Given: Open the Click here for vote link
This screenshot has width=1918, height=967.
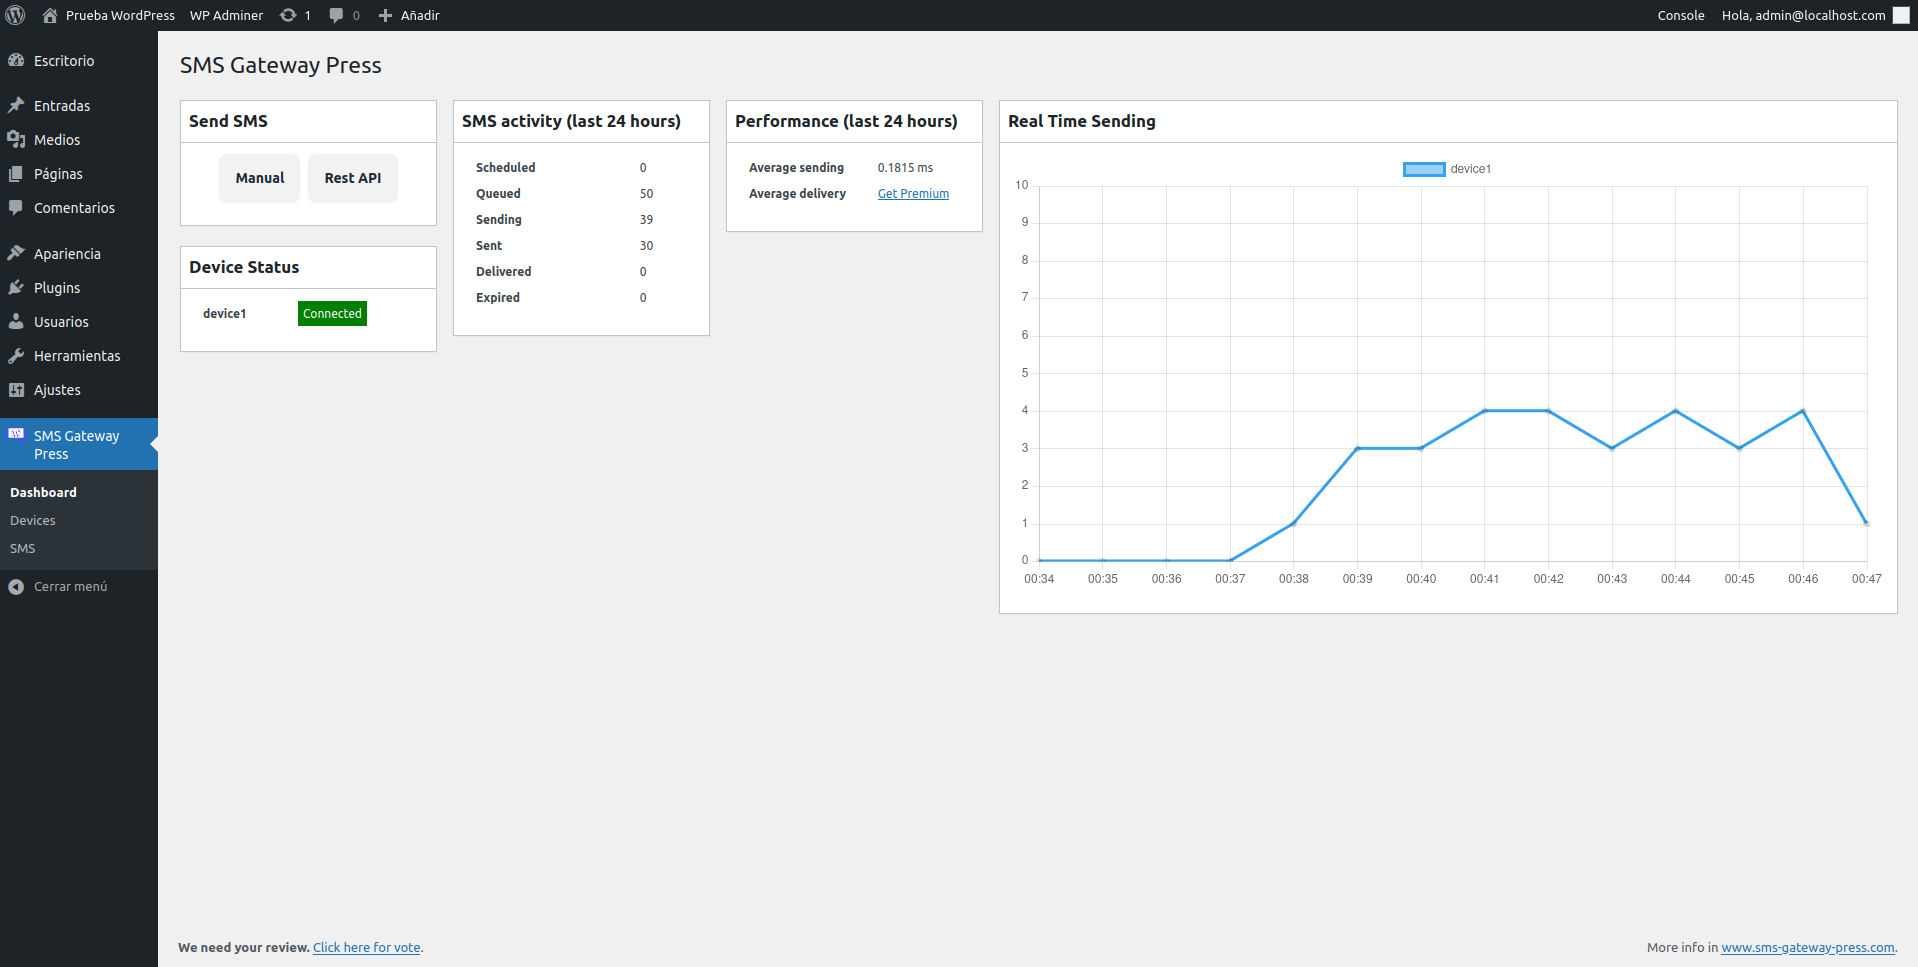Looking at the screenshot, I should tap(367, 947).
